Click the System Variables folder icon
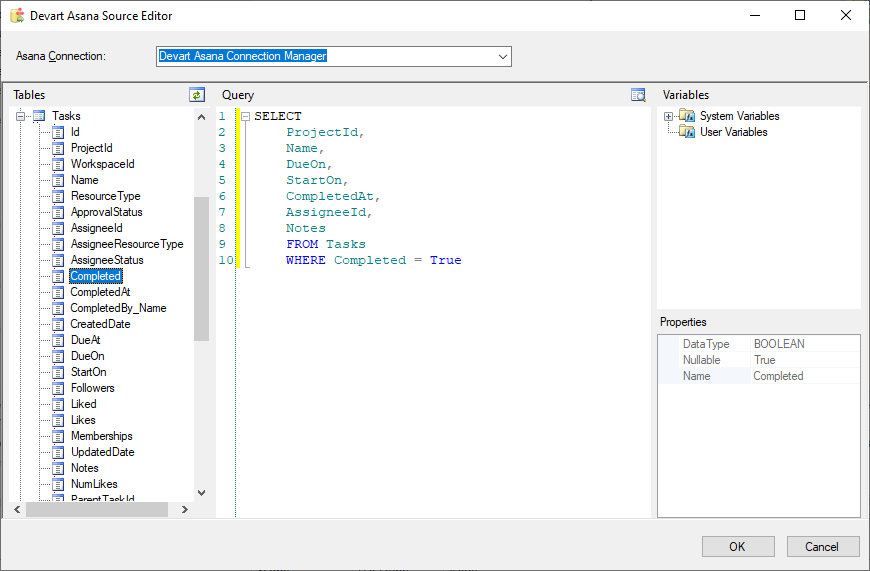 tap(686, 116)
